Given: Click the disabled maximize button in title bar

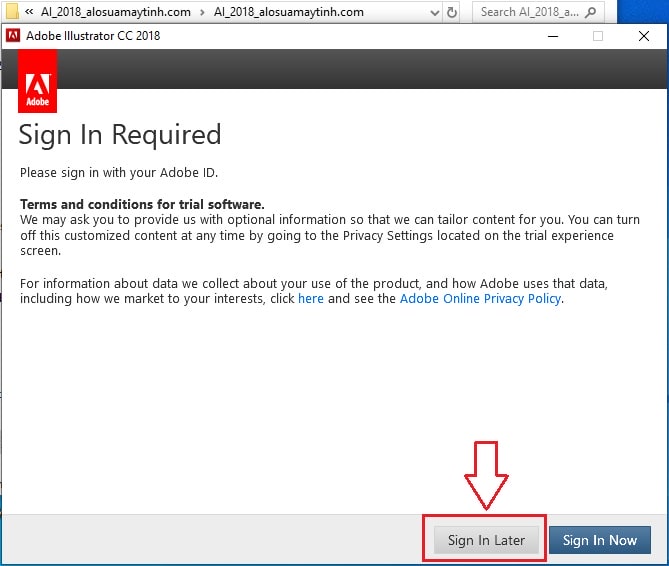Looking at the screenshot, I should point(598,36).
